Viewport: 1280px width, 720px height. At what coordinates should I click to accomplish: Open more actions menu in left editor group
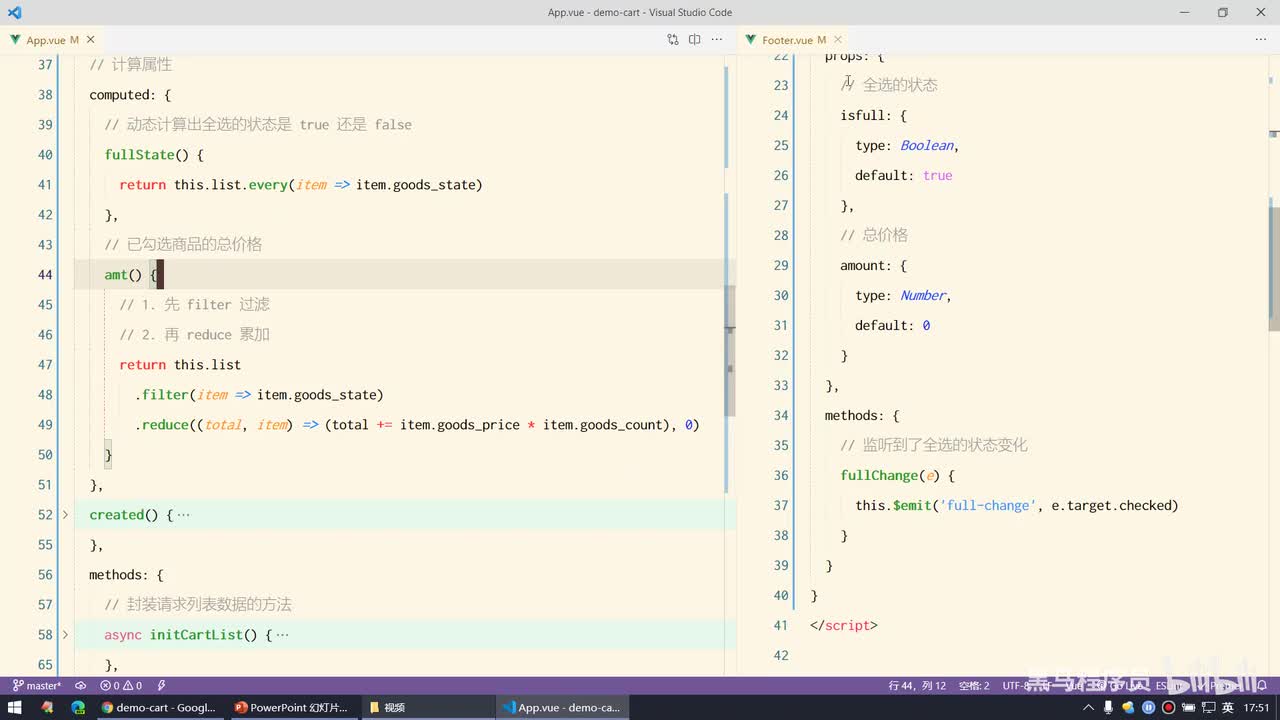[x=717, y=40]
